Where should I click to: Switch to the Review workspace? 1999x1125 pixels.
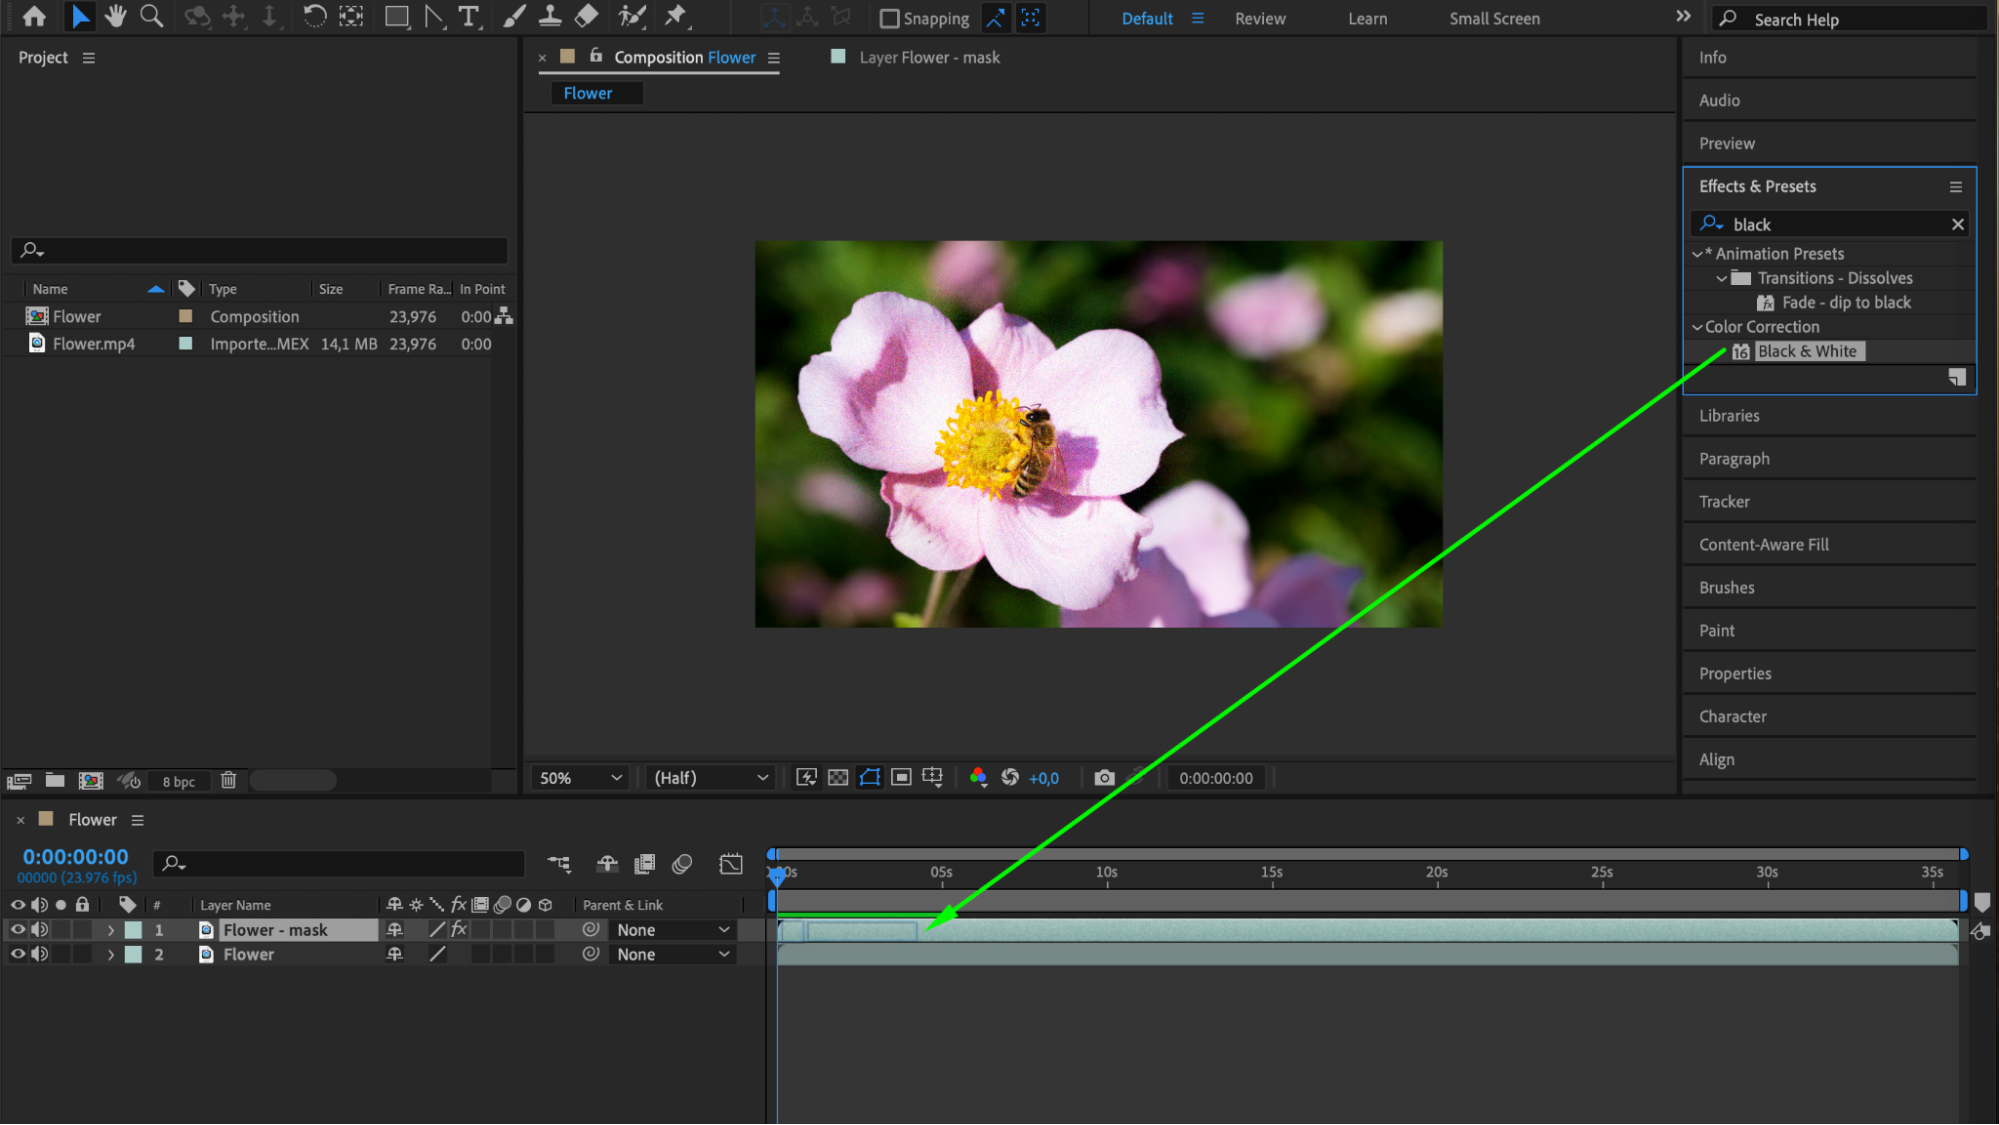[x=1259, y=19]
